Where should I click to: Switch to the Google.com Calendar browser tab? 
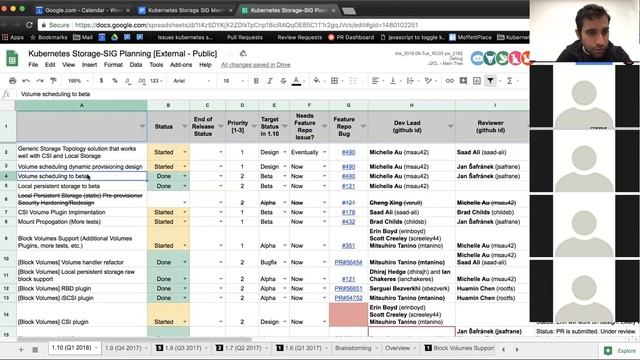tap(82, 10)
